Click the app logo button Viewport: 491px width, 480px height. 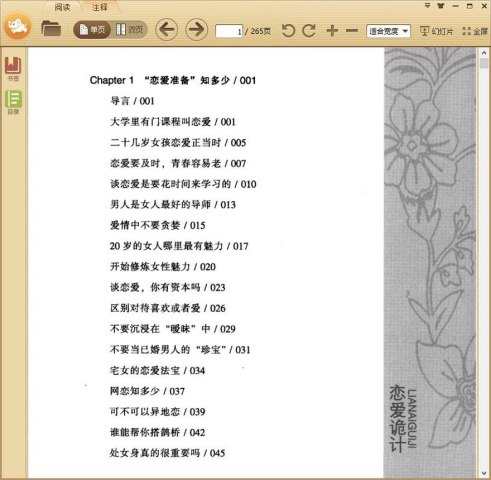[18, 26]
